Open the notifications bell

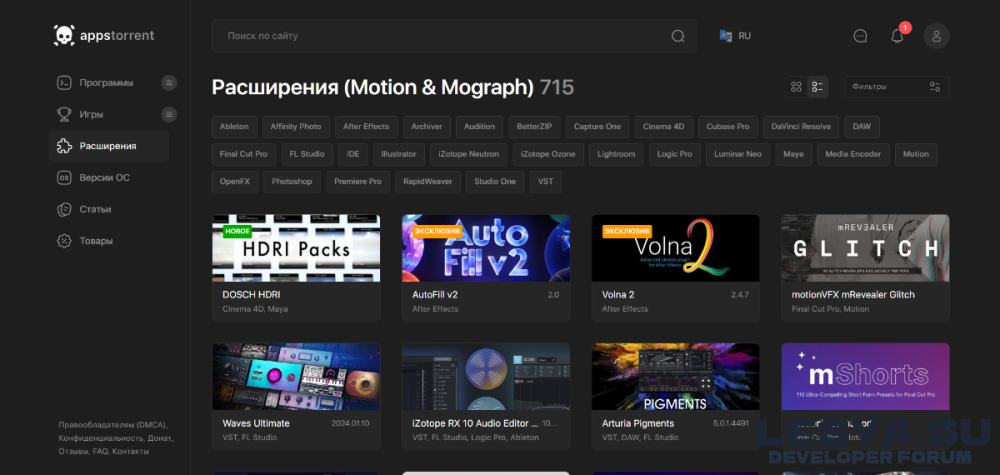tap(897, 36)
